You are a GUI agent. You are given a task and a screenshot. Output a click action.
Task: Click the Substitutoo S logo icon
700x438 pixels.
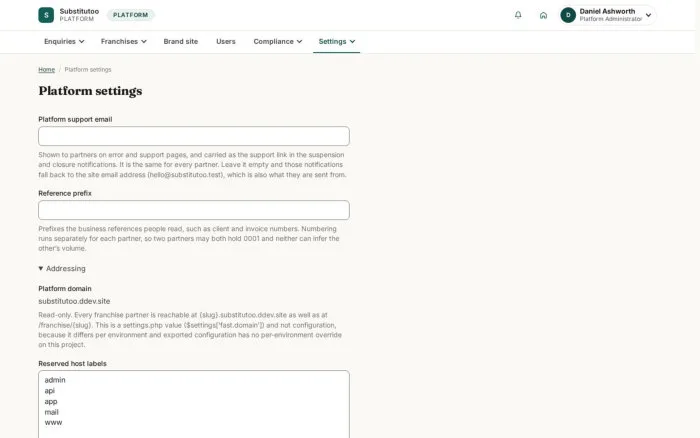point(46,15)
